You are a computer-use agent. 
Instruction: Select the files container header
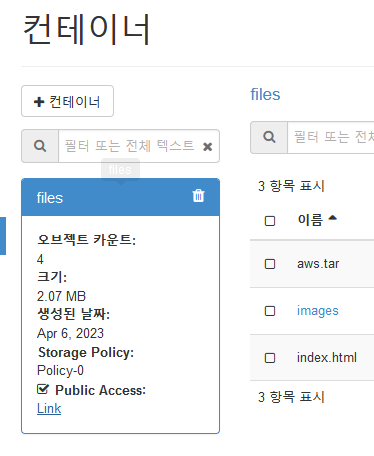pos(120,197)
